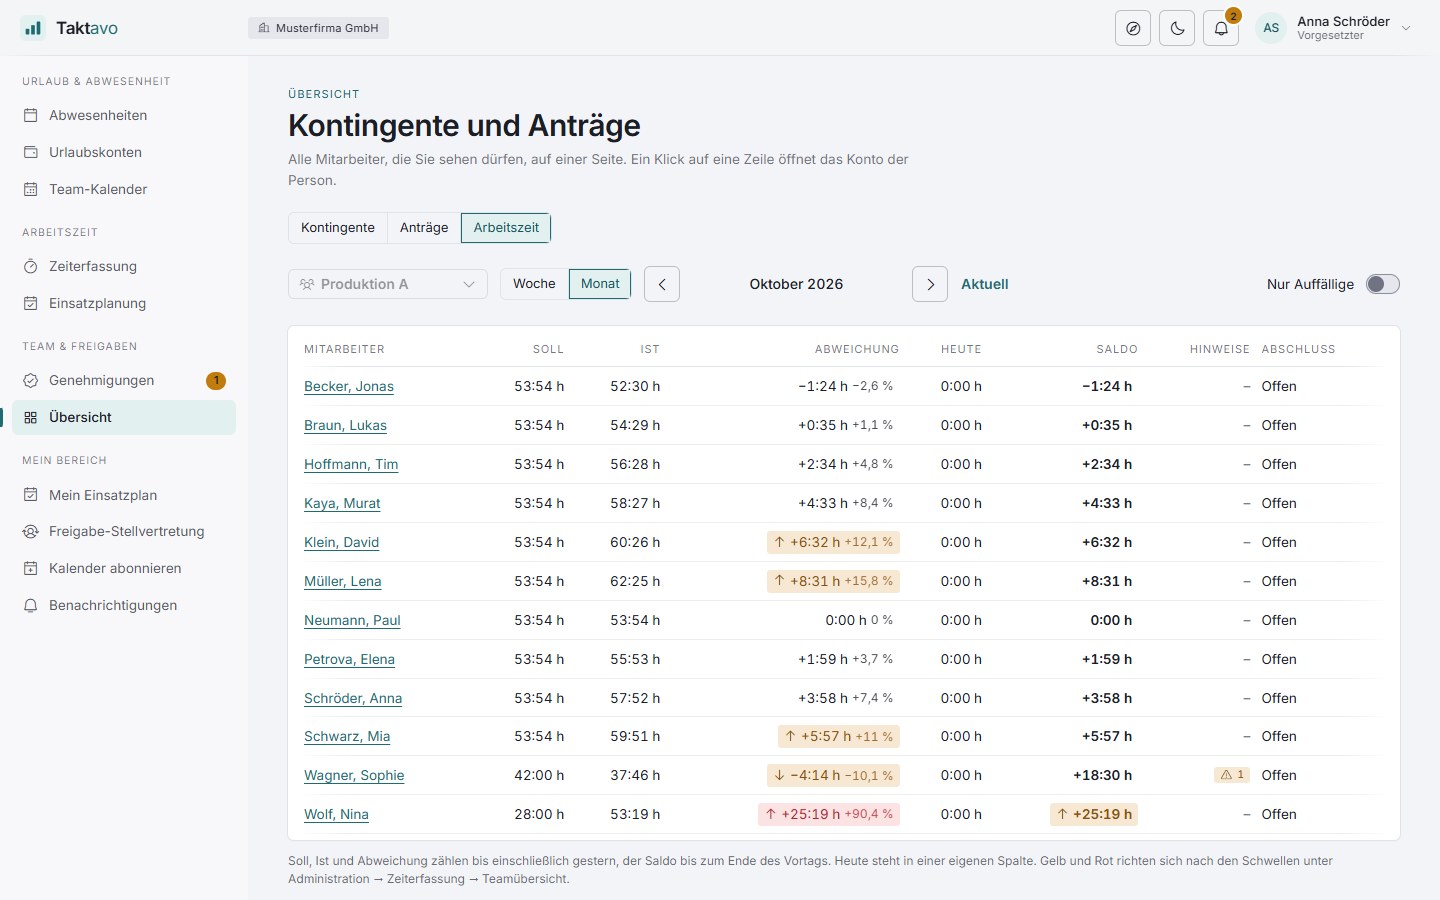Click the +25:19 h deviation for Wolf, Nina
The height and width of the screenshot is (900, 1440).
coord(829,814)
